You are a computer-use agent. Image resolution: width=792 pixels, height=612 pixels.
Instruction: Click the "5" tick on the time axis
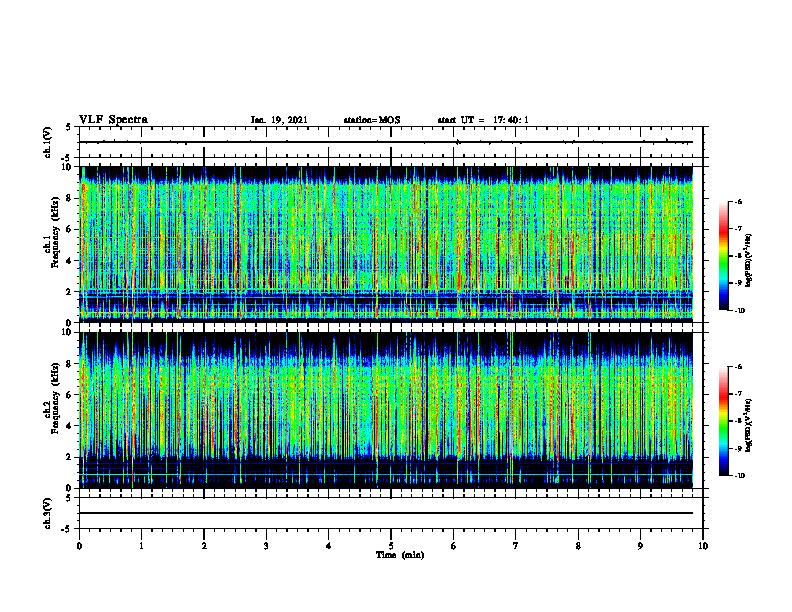click(x=391, y=546)
